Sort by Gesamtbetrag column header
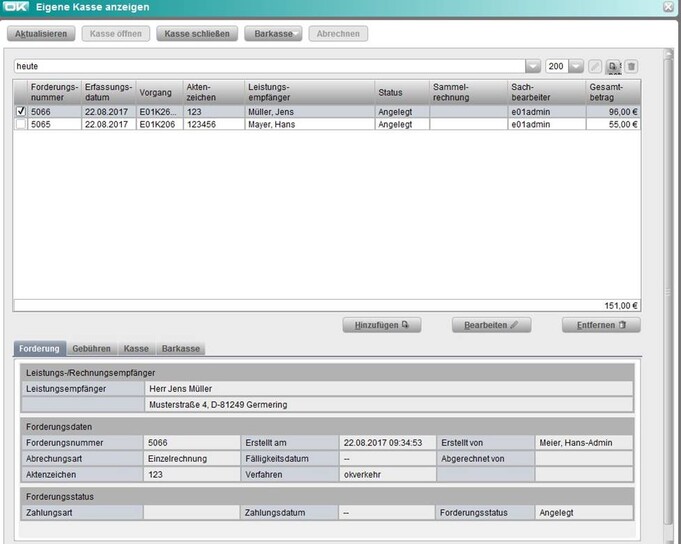 (613, 92)
